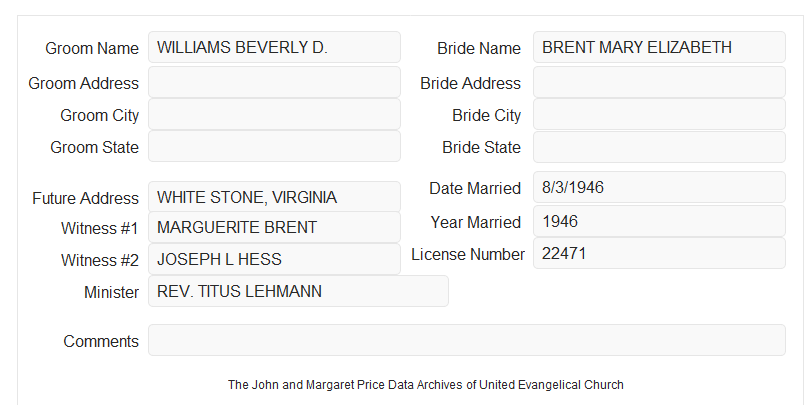
Task: Select the Groom City input box
Action: [x=274, y=114]
